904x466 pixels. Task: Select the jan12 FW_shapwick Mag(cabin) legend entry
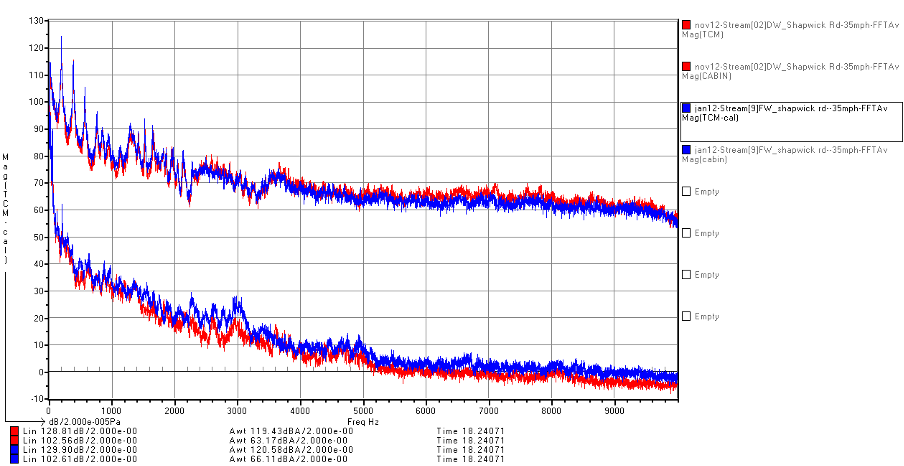click(x=790, y=153)
